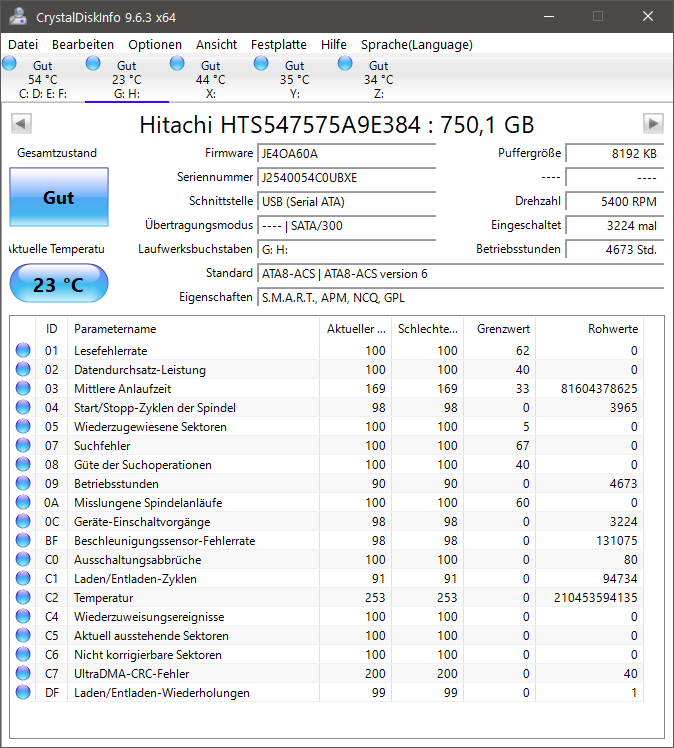Click status icon of Laden/Entladen-Wiederholungen row
Viewport: 674px width, 748px height.
click(x=23, y=692)
